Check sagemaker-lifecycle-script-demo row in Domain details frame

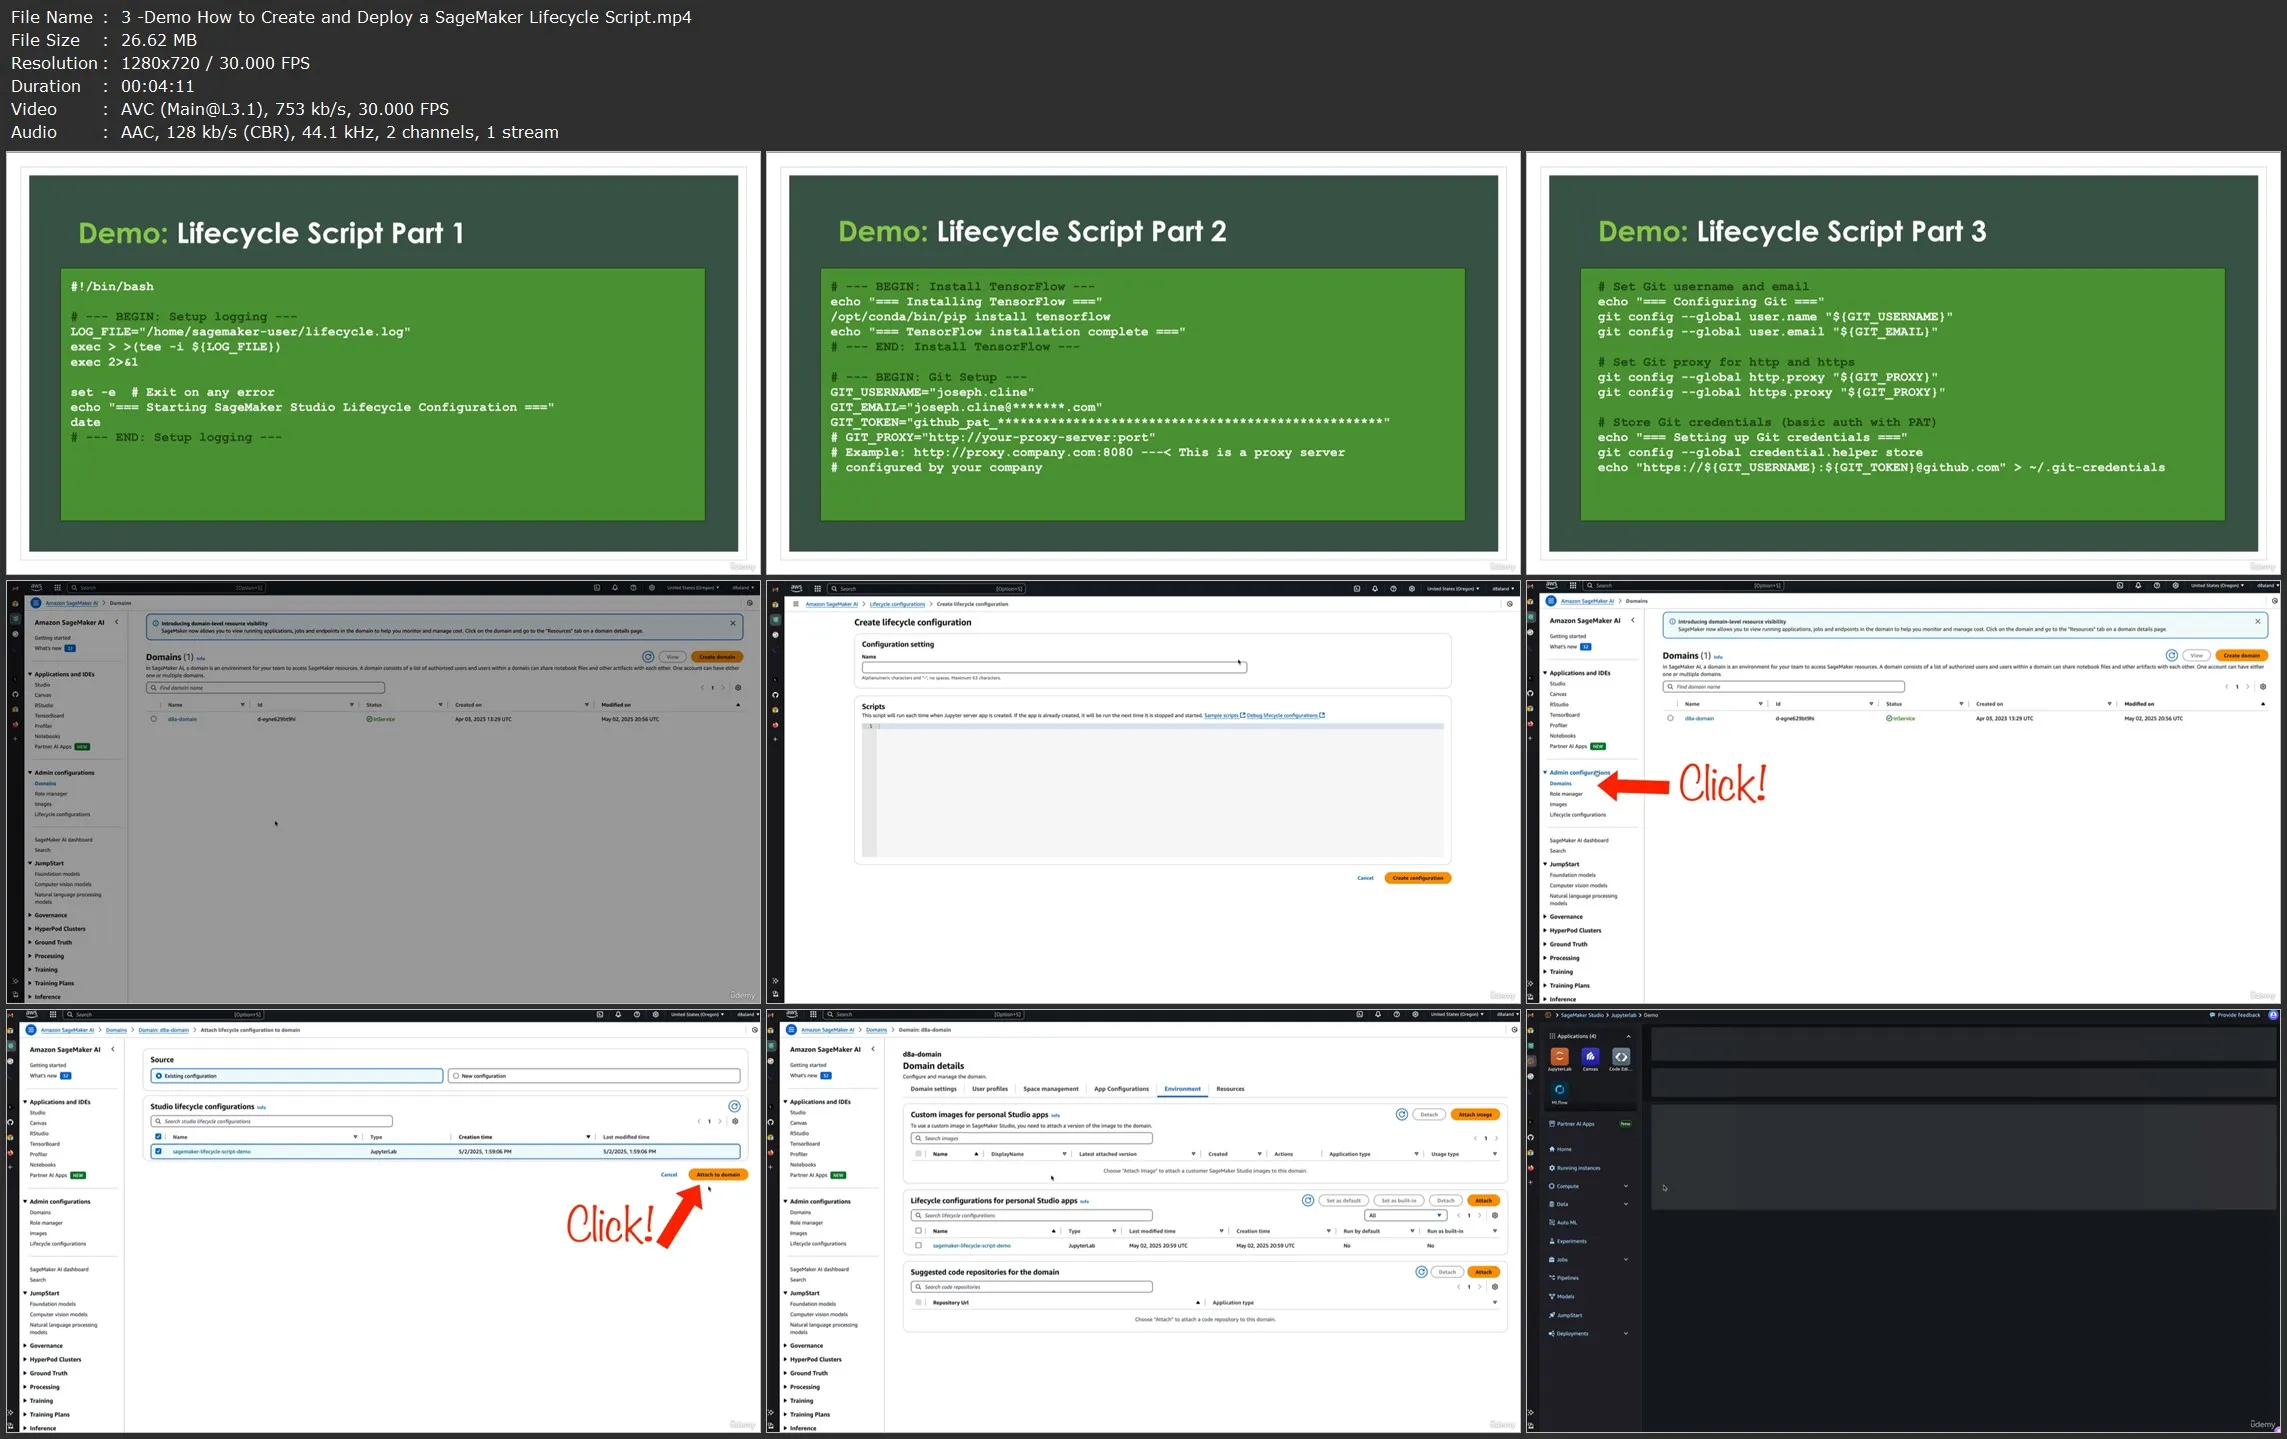click(918, 1246)
